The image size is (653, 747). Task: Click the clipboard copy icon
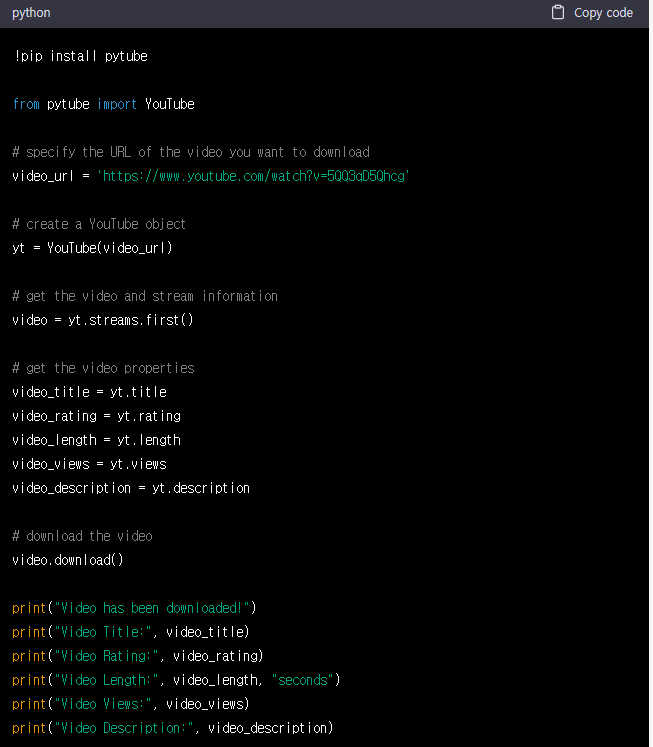[x=558, y=12]
